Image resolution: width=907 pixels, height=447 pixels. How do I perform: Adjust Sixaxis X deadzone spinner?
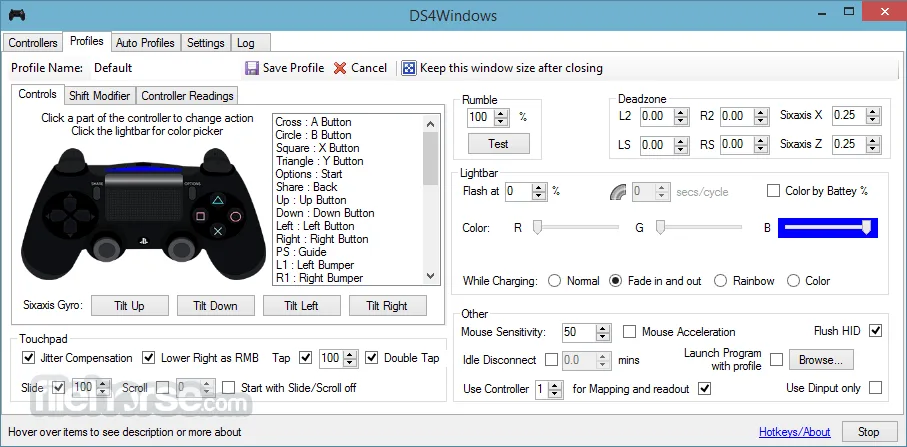(873, 116)
